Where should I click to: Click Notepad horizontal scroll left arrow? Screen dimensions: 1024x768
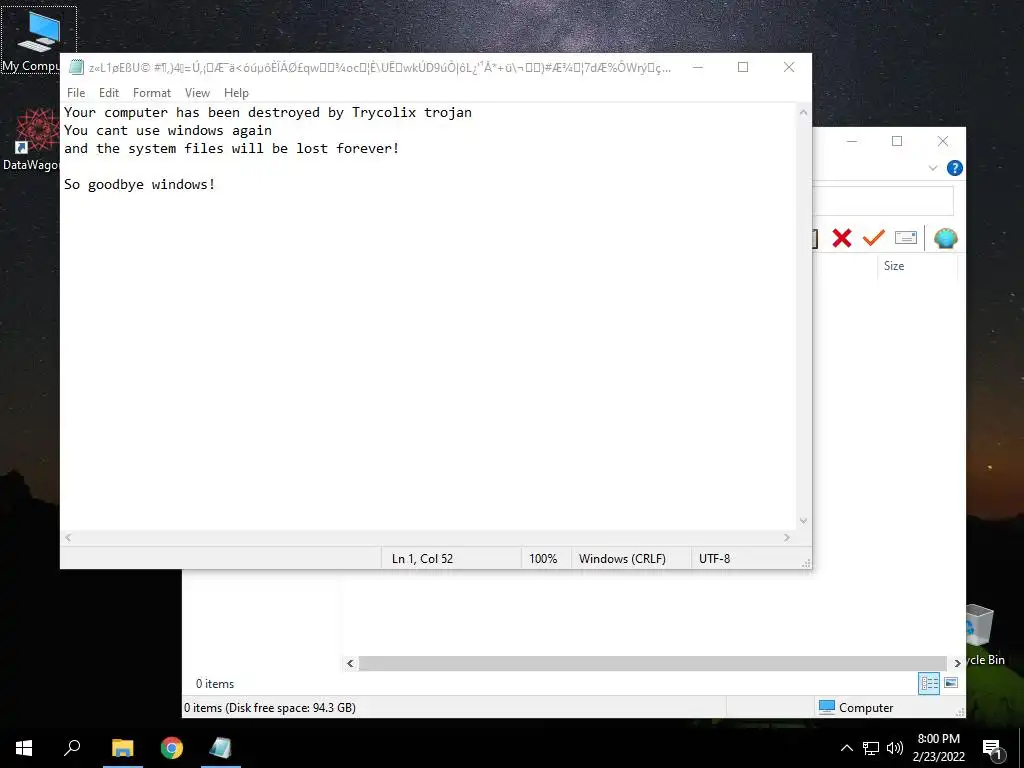click(69, 537)
